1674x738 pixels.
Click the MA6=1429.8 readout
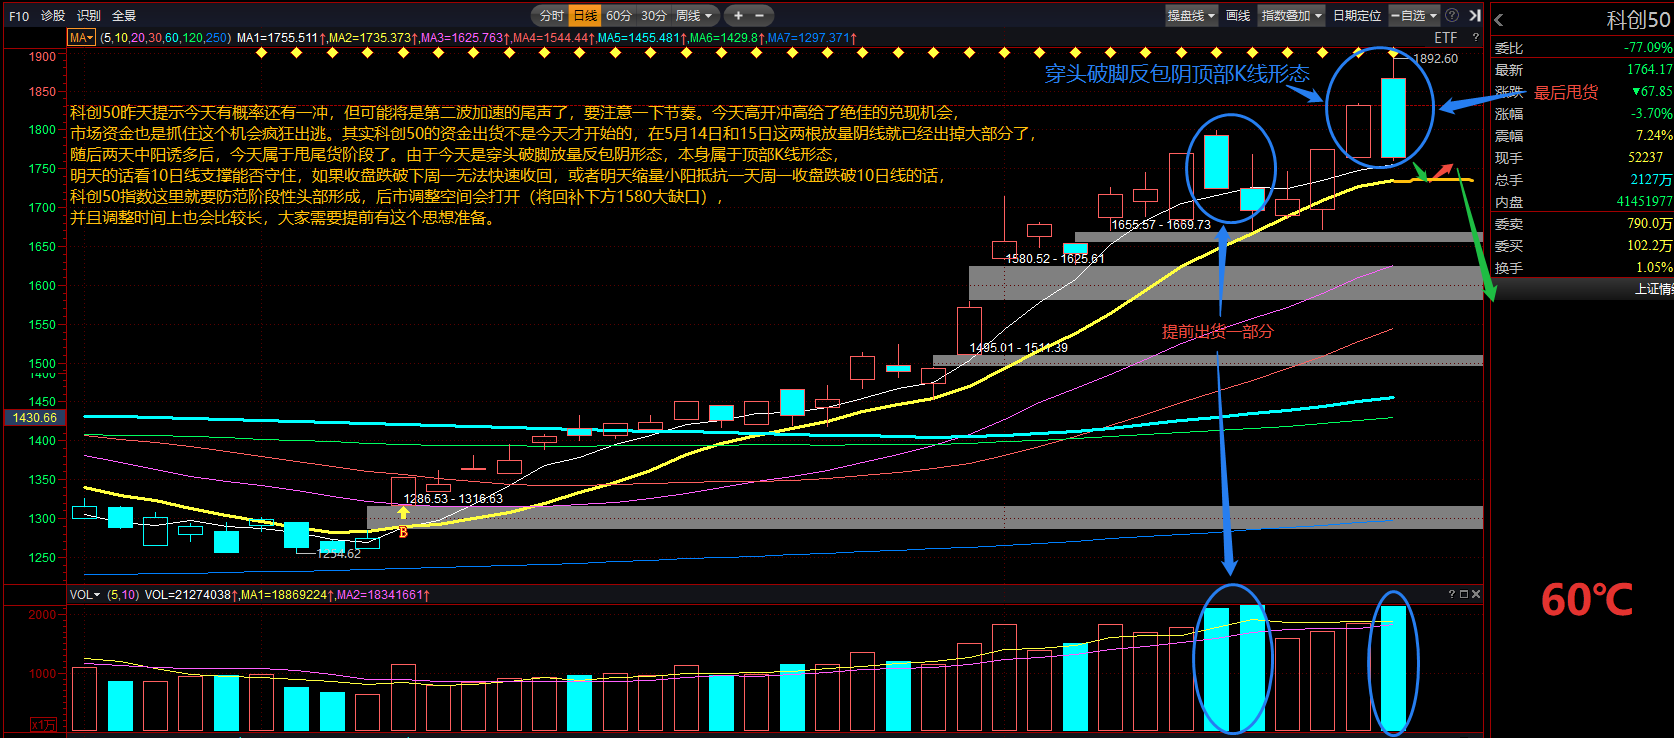[727, 38]
